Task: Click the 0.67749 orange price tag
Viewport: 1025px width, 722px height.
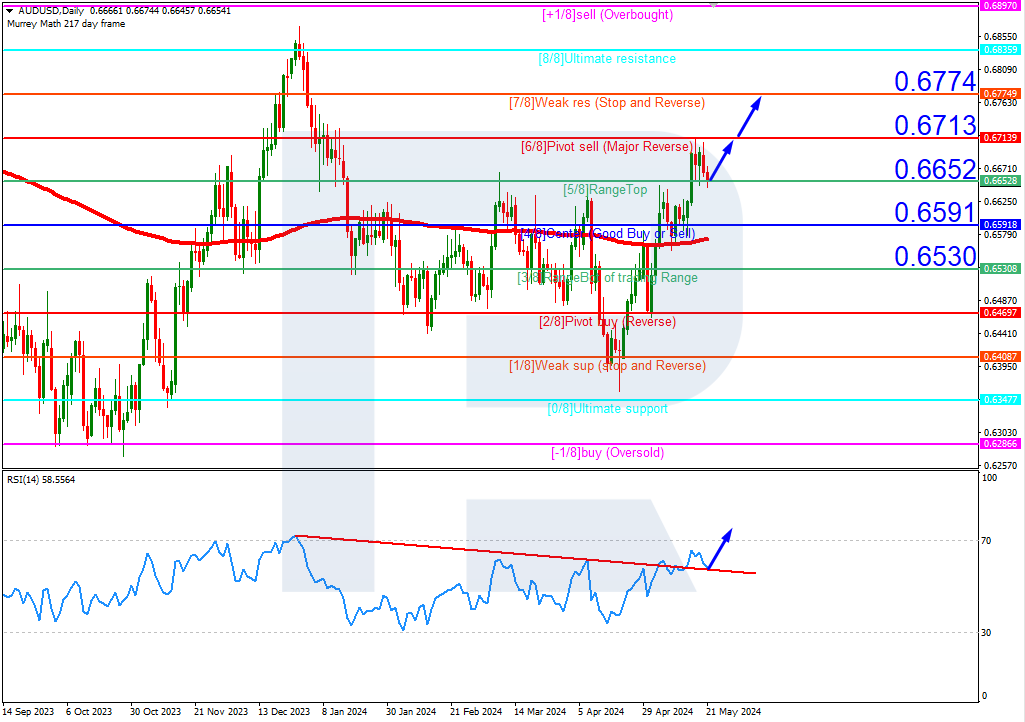Action: pos(1000,94)
